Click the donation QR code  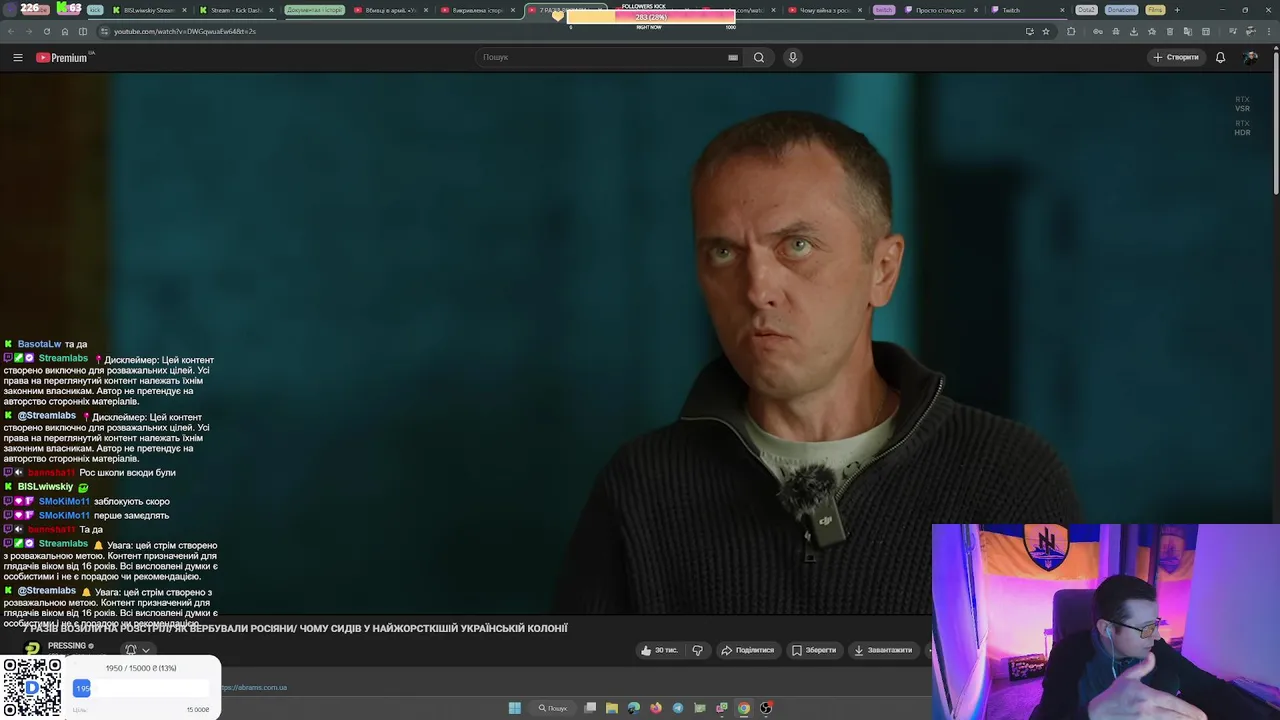pos(32,688)
